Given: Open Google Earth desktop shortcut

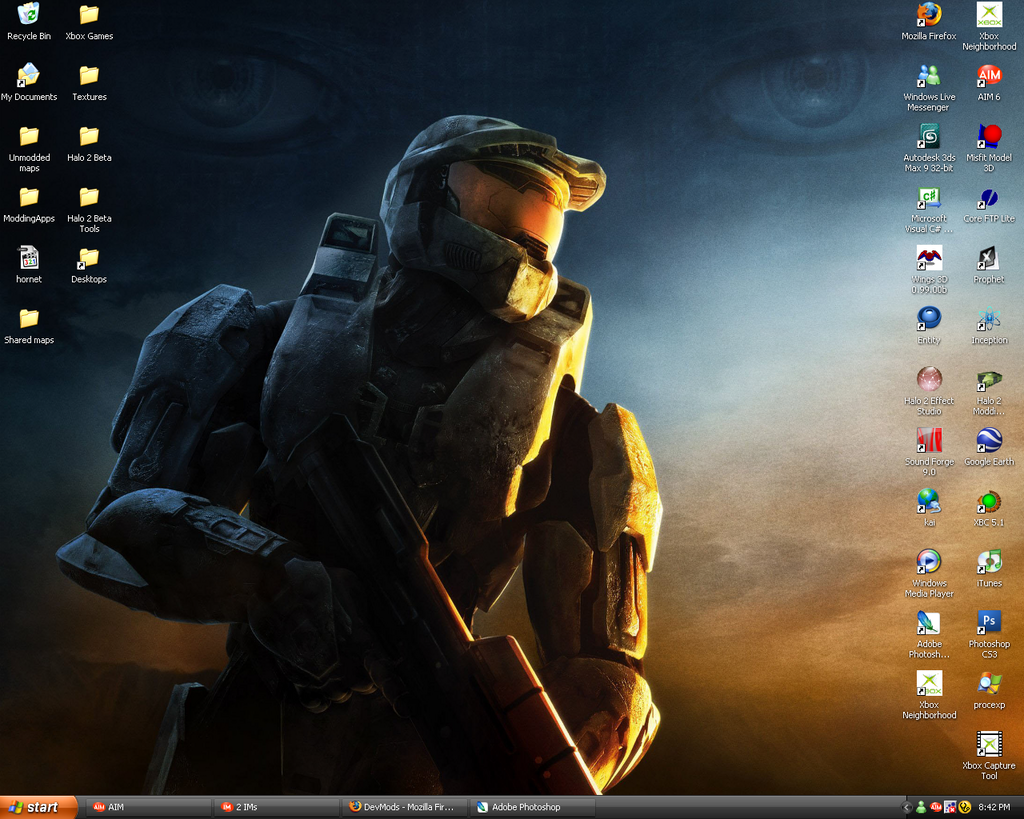Looking at the screenshot, I should click(x=989, y=447).
